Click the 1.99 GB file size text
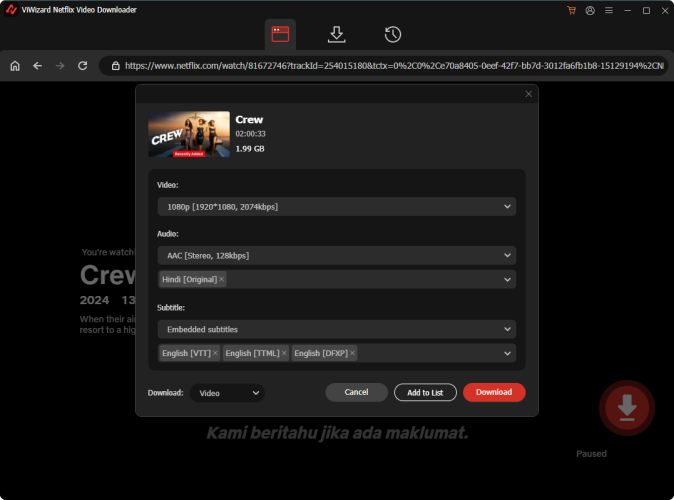The height and width of the screenshot is (500, 674). pos(250,149)
